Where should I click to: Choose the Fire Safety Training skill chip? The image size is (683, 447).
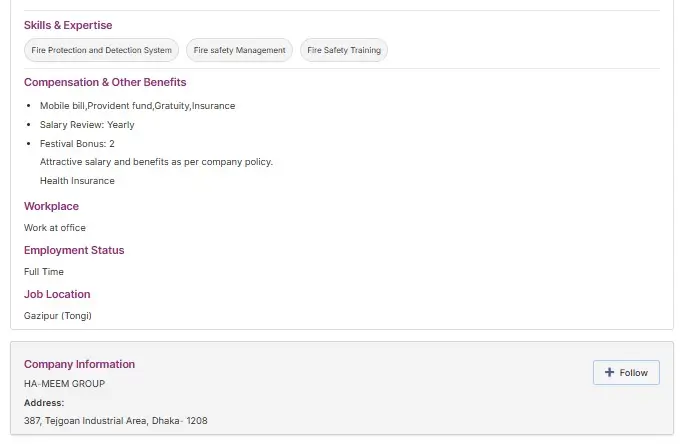pyautogui.click(x=343, y=50)
